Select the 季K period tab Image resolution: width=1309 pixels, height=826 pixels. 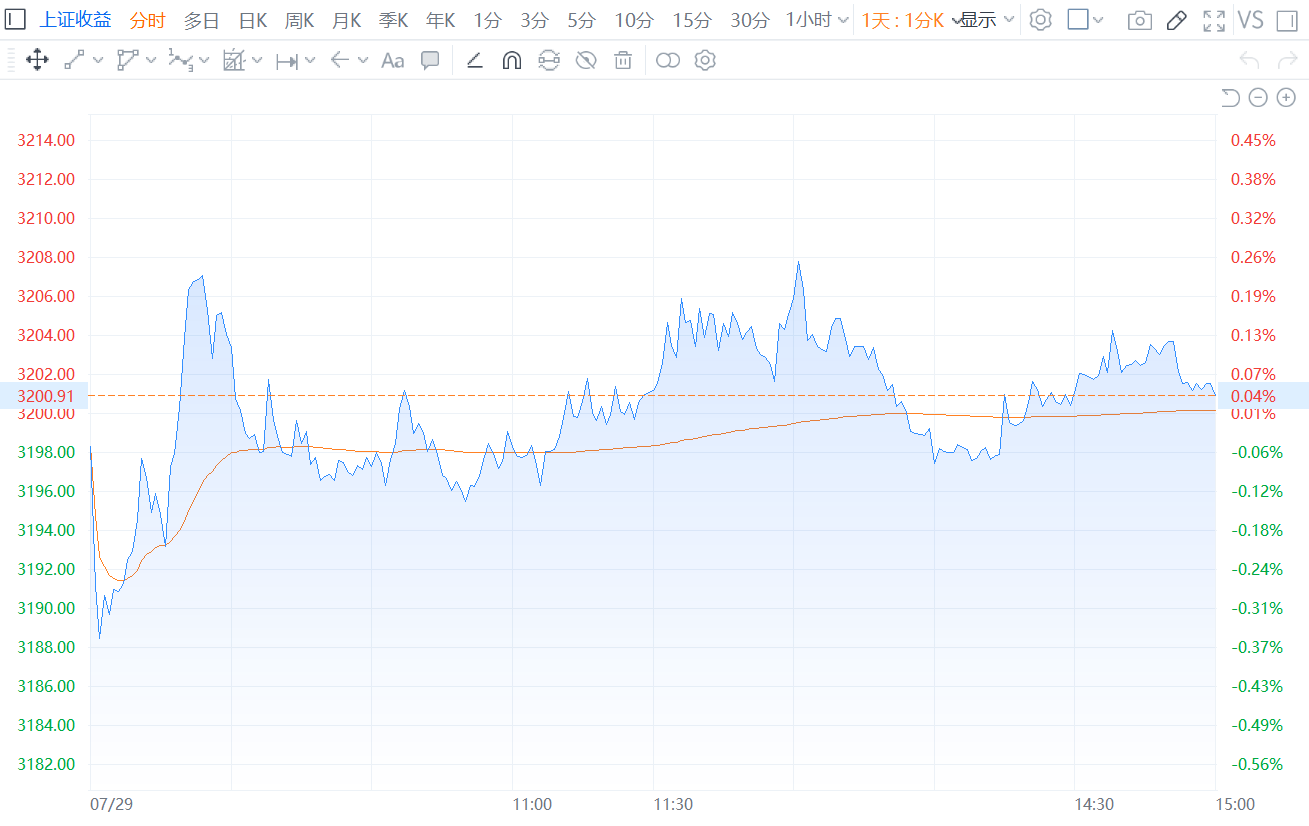coord(393,20)
